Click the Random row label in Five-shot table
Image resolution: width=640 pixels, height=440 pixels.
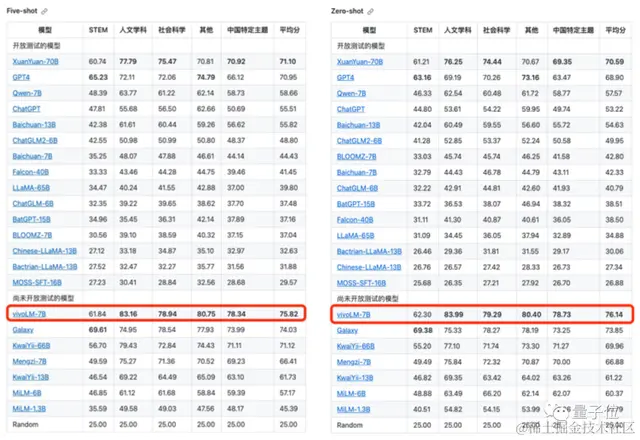tap(25, 424)
